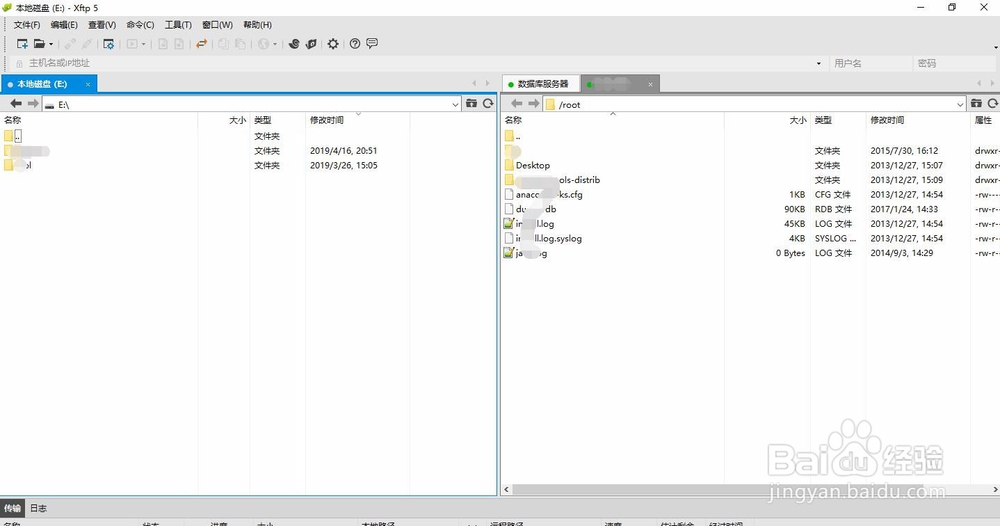Close the 本地磁盘 (E:) tab
Screen dimensions: 1000x526
[88, 84]
